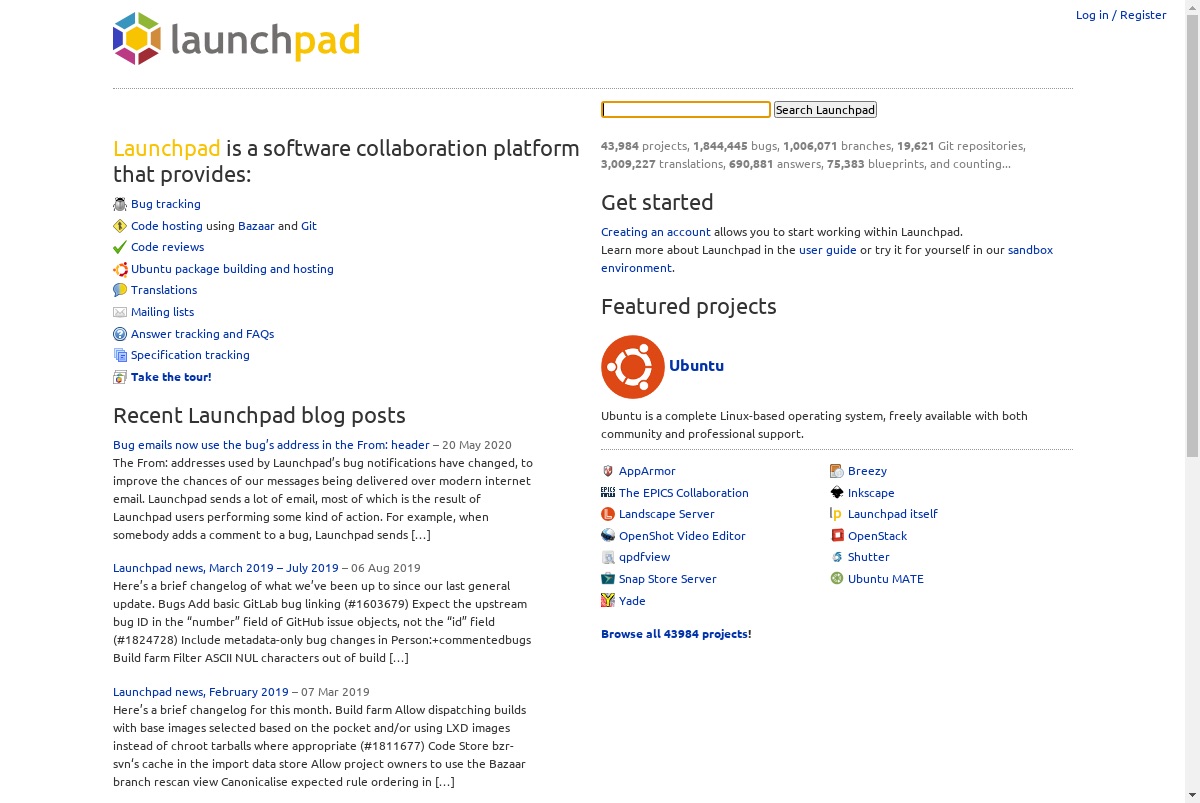Open Launchpad news, March 2019 – July 2019
This screenshot has width=1200, height=803.
click(226, 568)
